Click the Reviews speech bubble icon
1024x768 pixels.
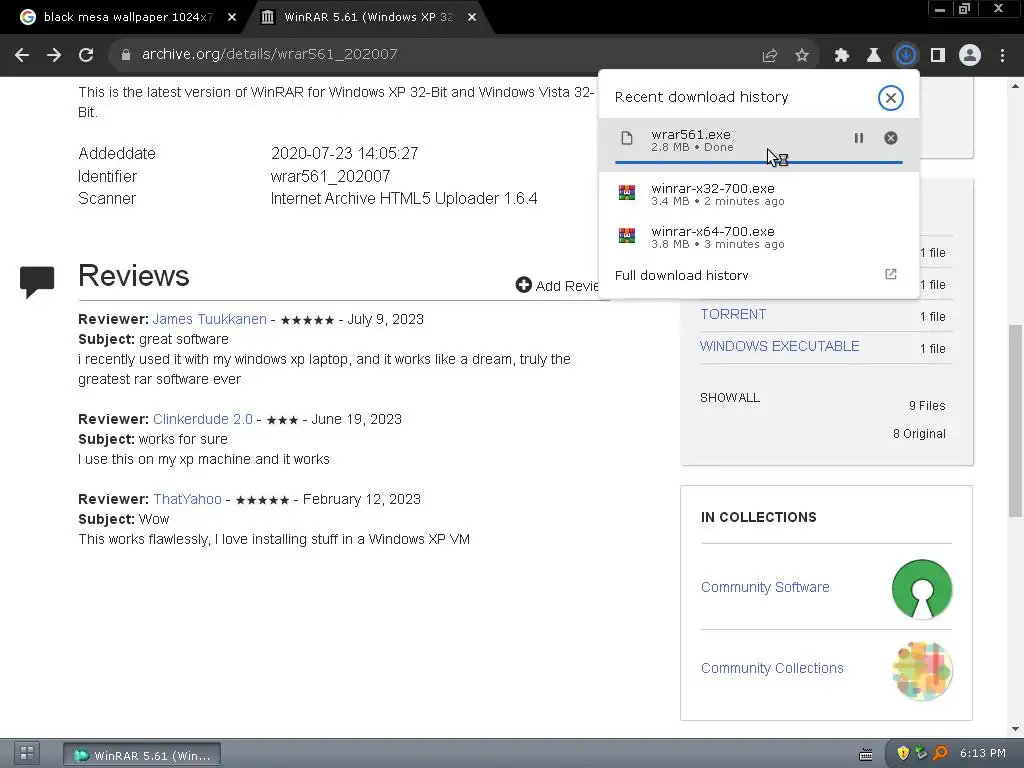(x=37, y=281)
